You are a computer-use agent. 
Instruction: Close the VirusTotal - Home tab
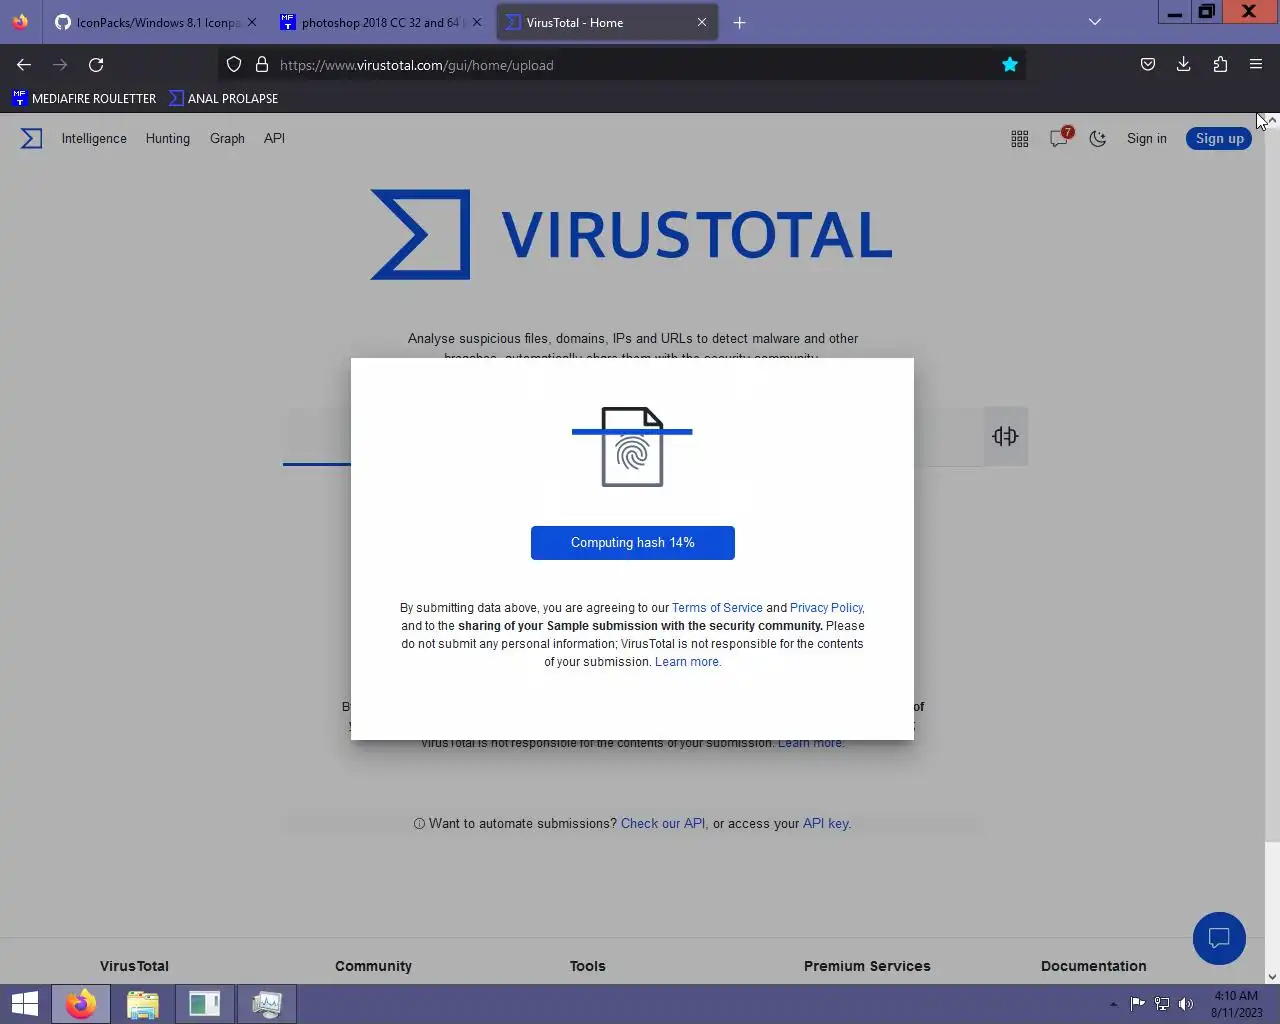pos(701,22)
